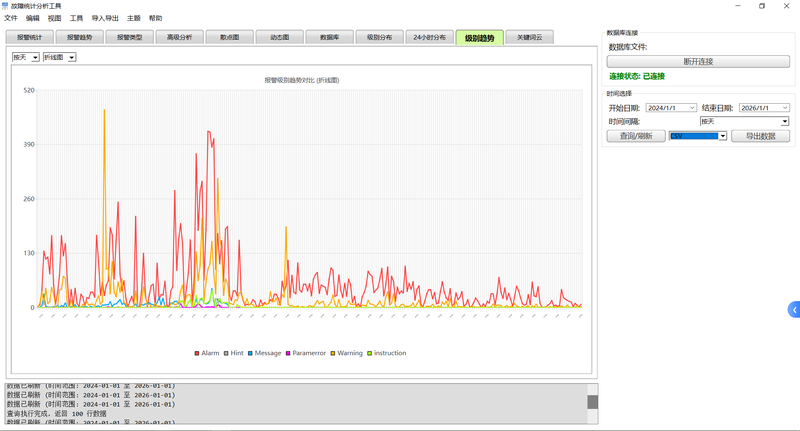Click the 查询/刷新 button

click(x=636, y=136)
